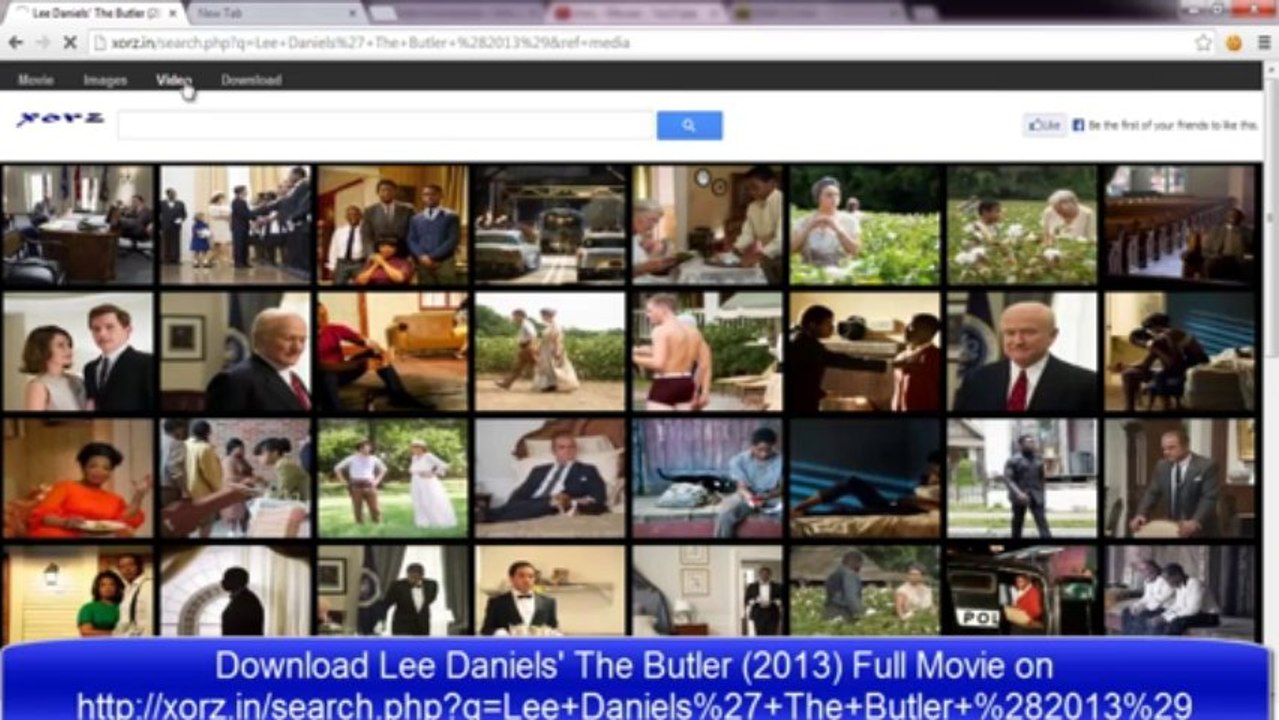Viewport: 1279px width, 720px height.
Task: Click the browser forward arrow
Action: (x=42, y=43)
